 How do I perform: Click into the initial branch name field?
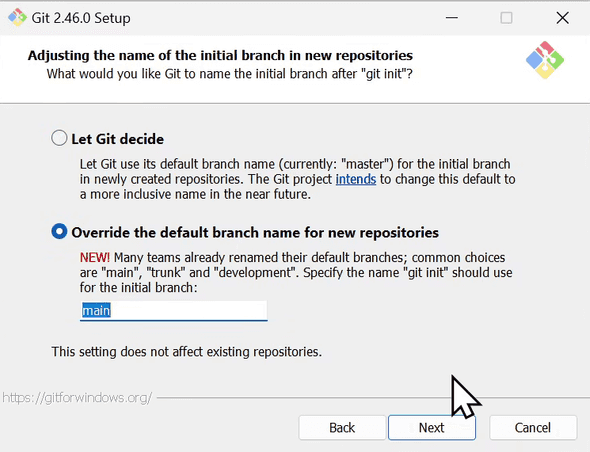[x=173, y=311]
